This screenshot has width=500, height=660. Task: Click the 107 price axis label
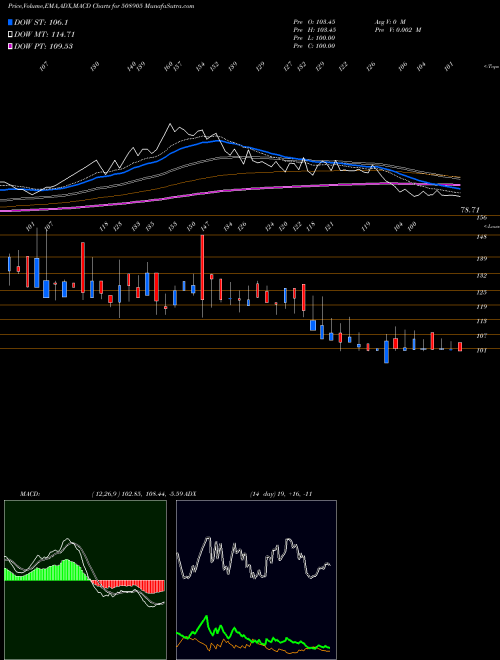pos(482,336)
